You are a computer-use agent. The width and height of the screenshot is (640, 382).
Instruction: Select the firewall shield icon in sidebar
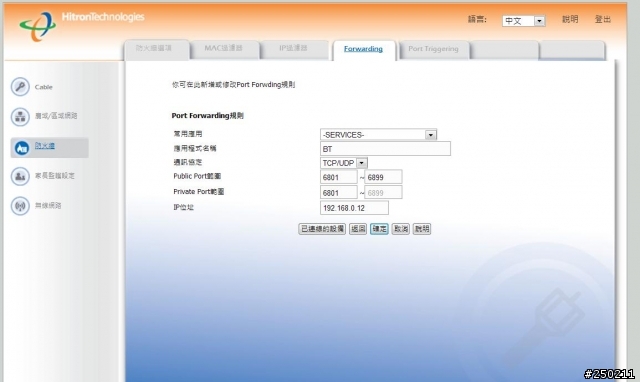tap(22, 148)
